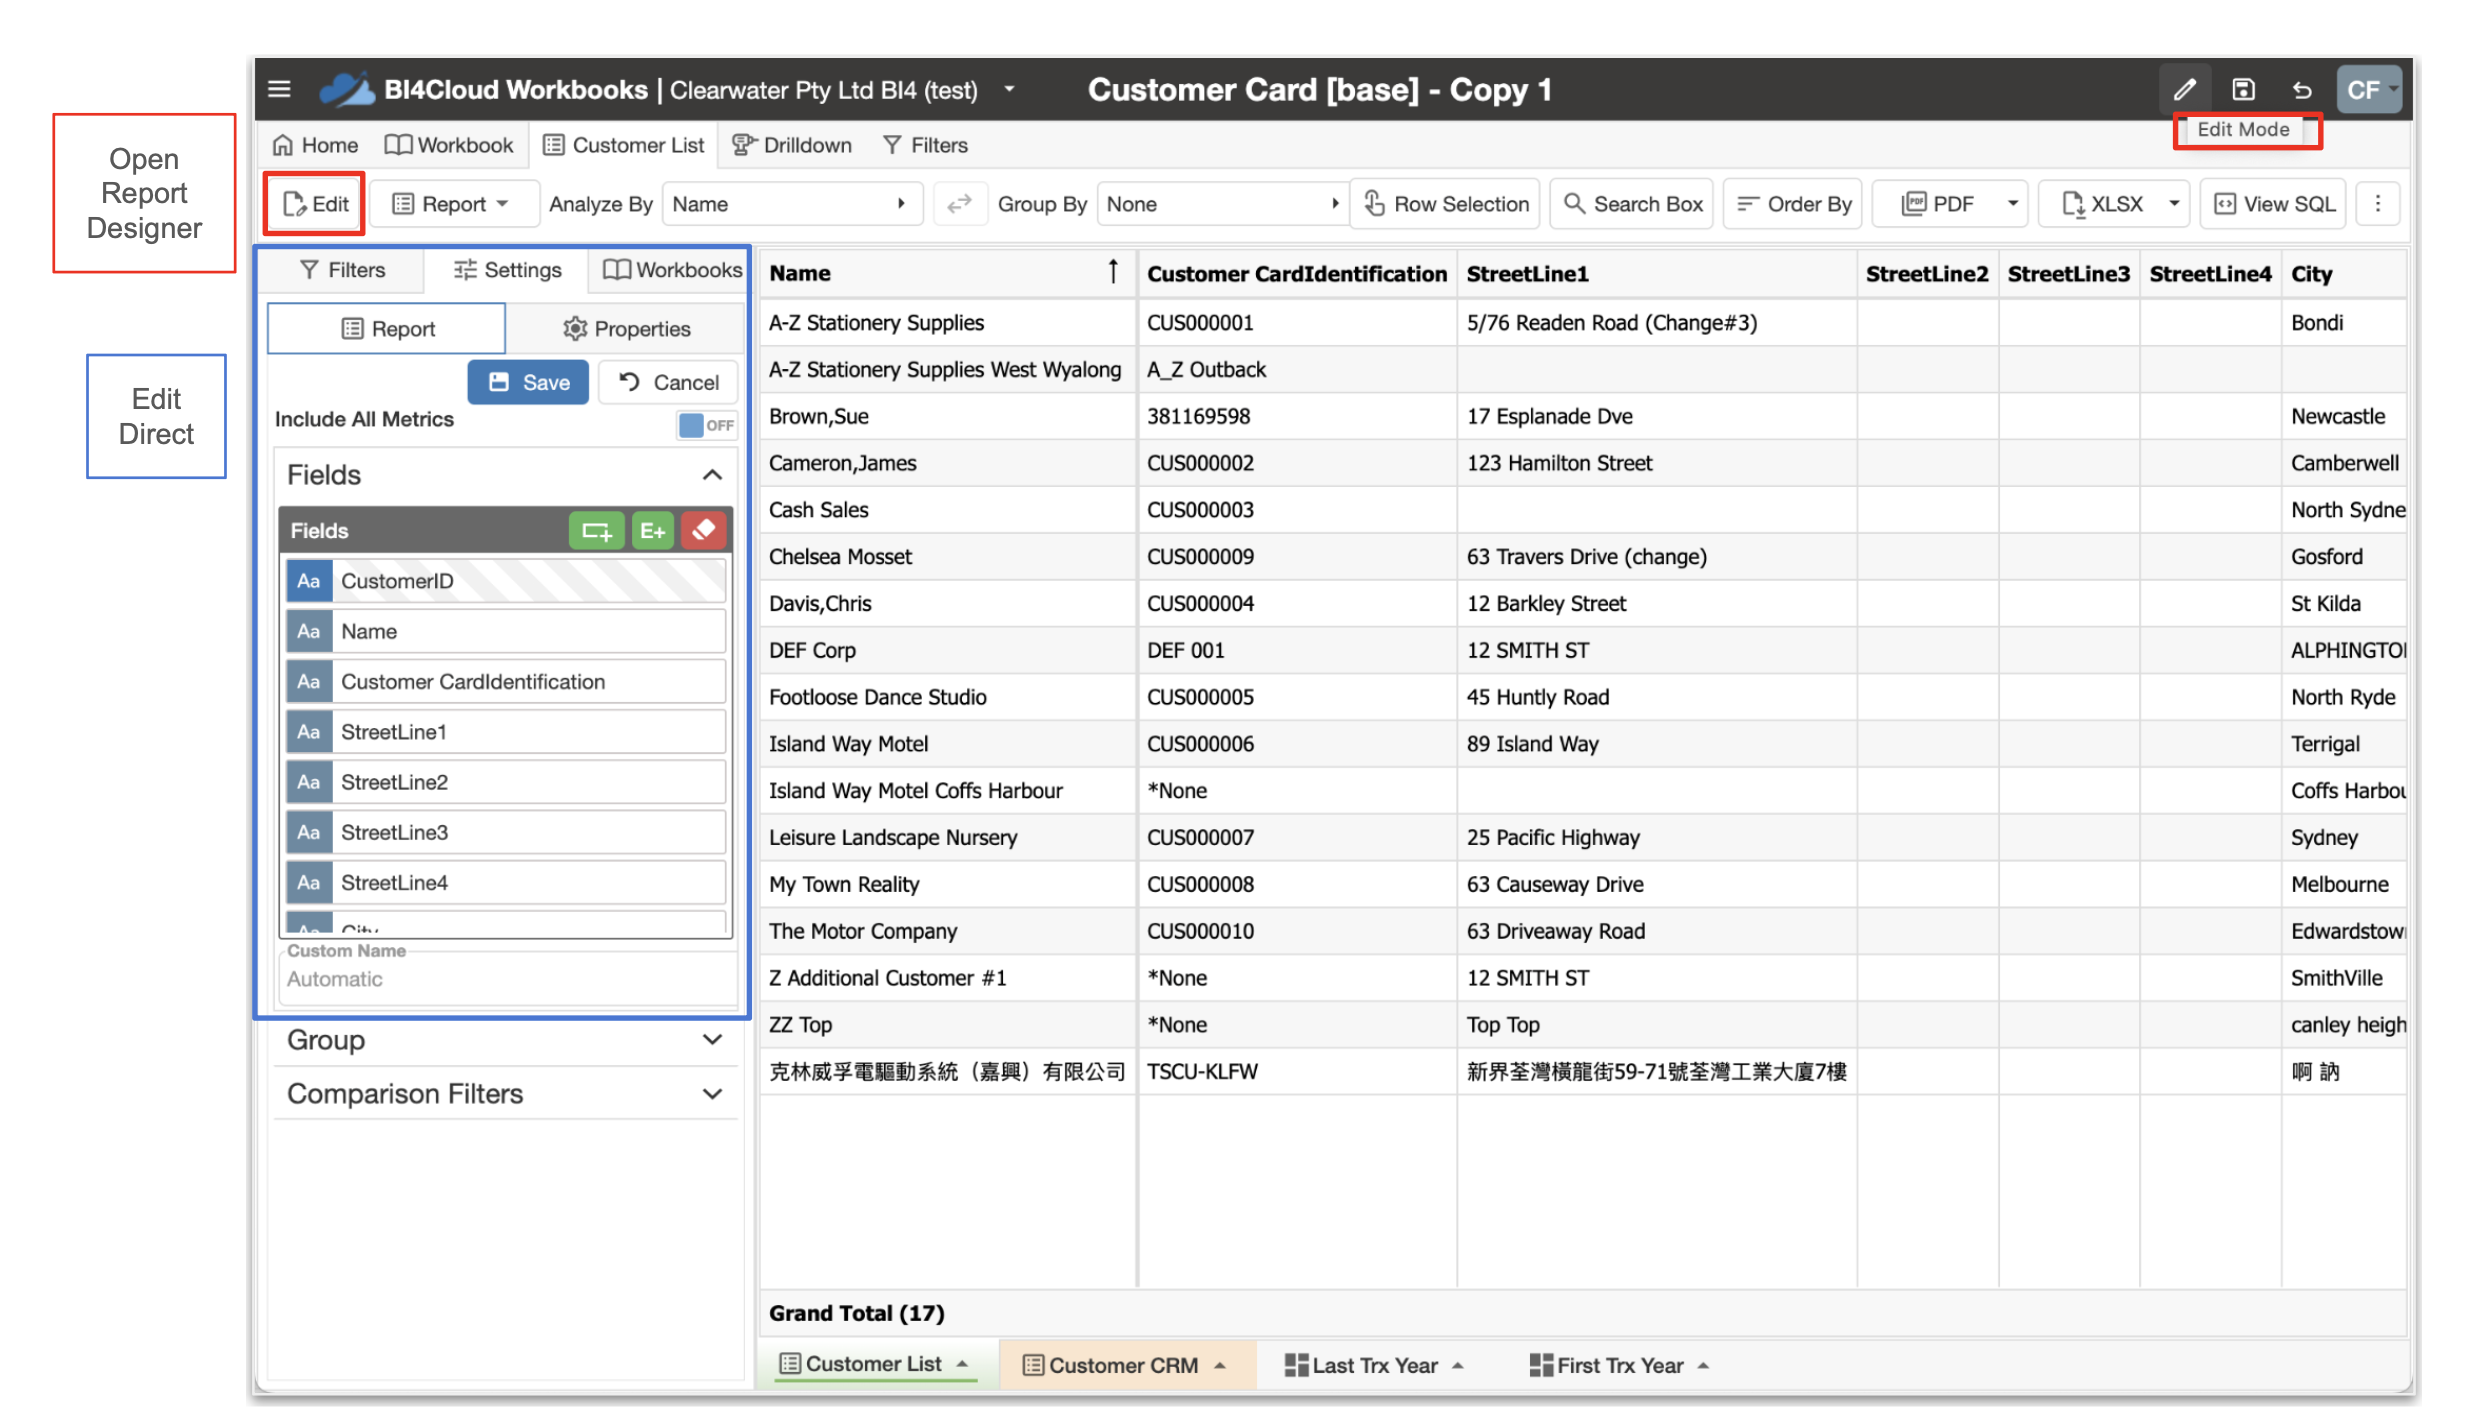Click the Row Selection button
The height and width of the screenshot is (1426, 2476).
pos(1446,204)
